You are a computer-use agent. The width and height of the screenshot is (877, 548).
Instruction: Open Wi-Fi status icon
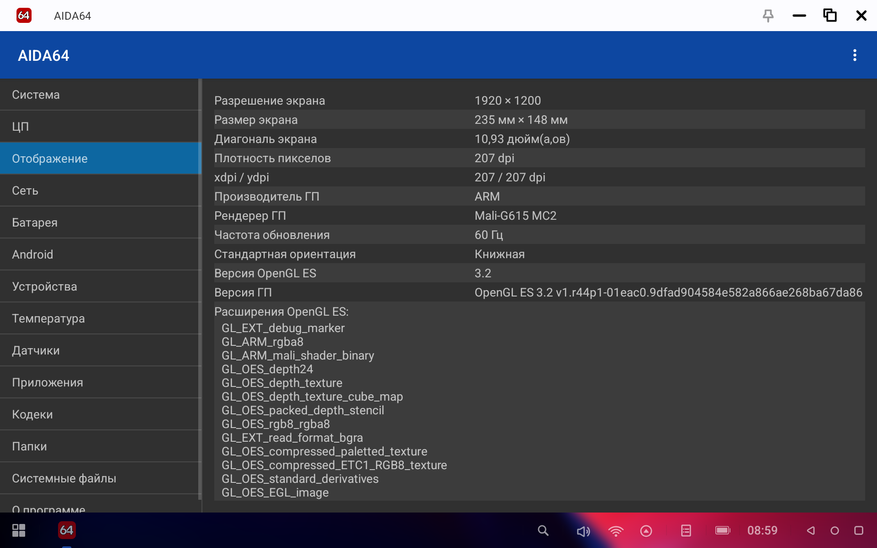[616, 531]
